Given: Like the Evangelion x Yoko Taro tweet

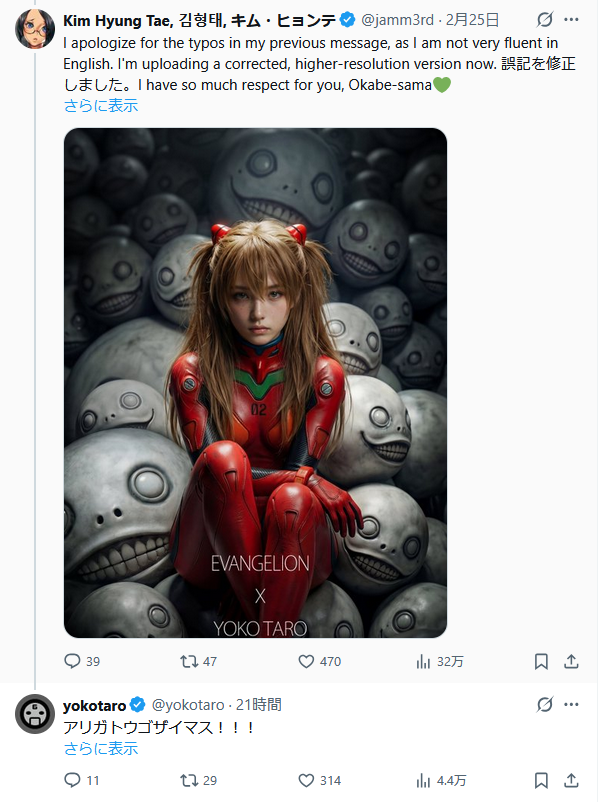Looking at the screenshot, I should pos(308,661).
